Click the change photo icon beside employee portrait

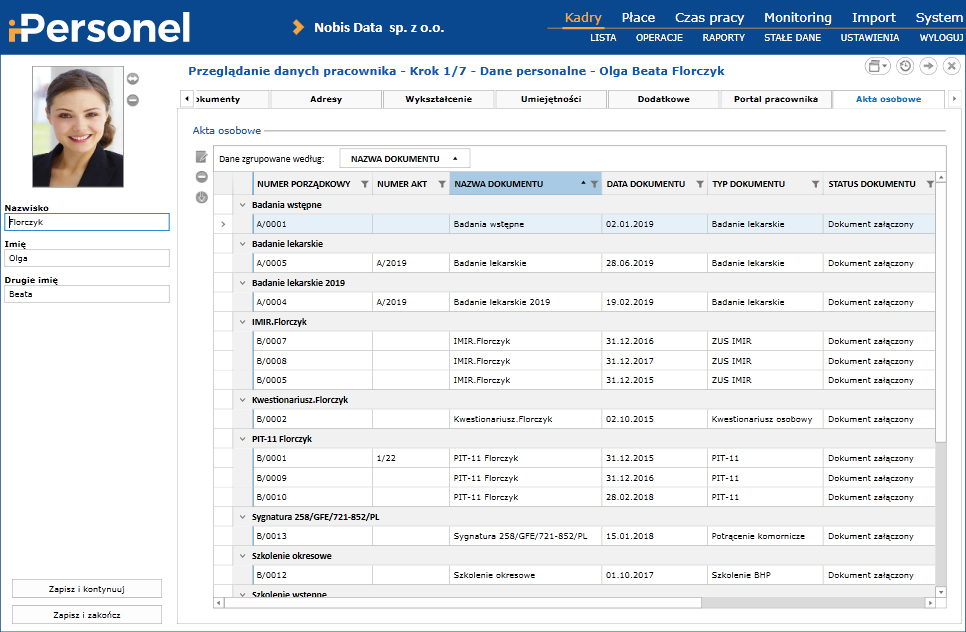(x=133, y=79)
